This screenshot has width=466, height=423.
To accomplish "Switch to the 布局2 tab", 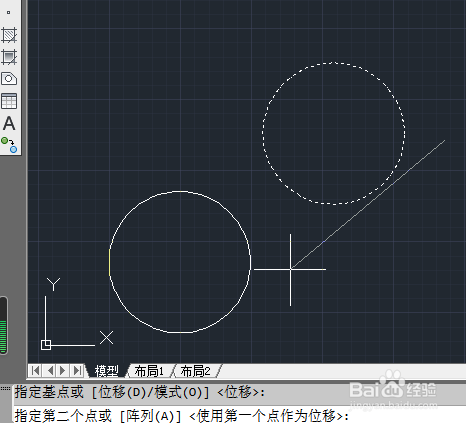I will pos(195,371).
